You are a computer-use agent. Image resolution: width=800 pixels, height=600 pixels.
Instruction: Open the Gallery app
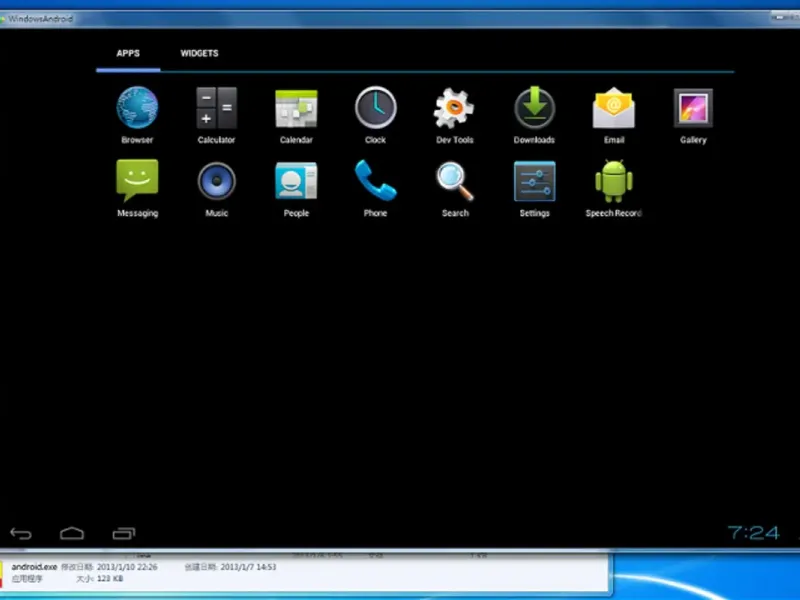coord(693,115)
